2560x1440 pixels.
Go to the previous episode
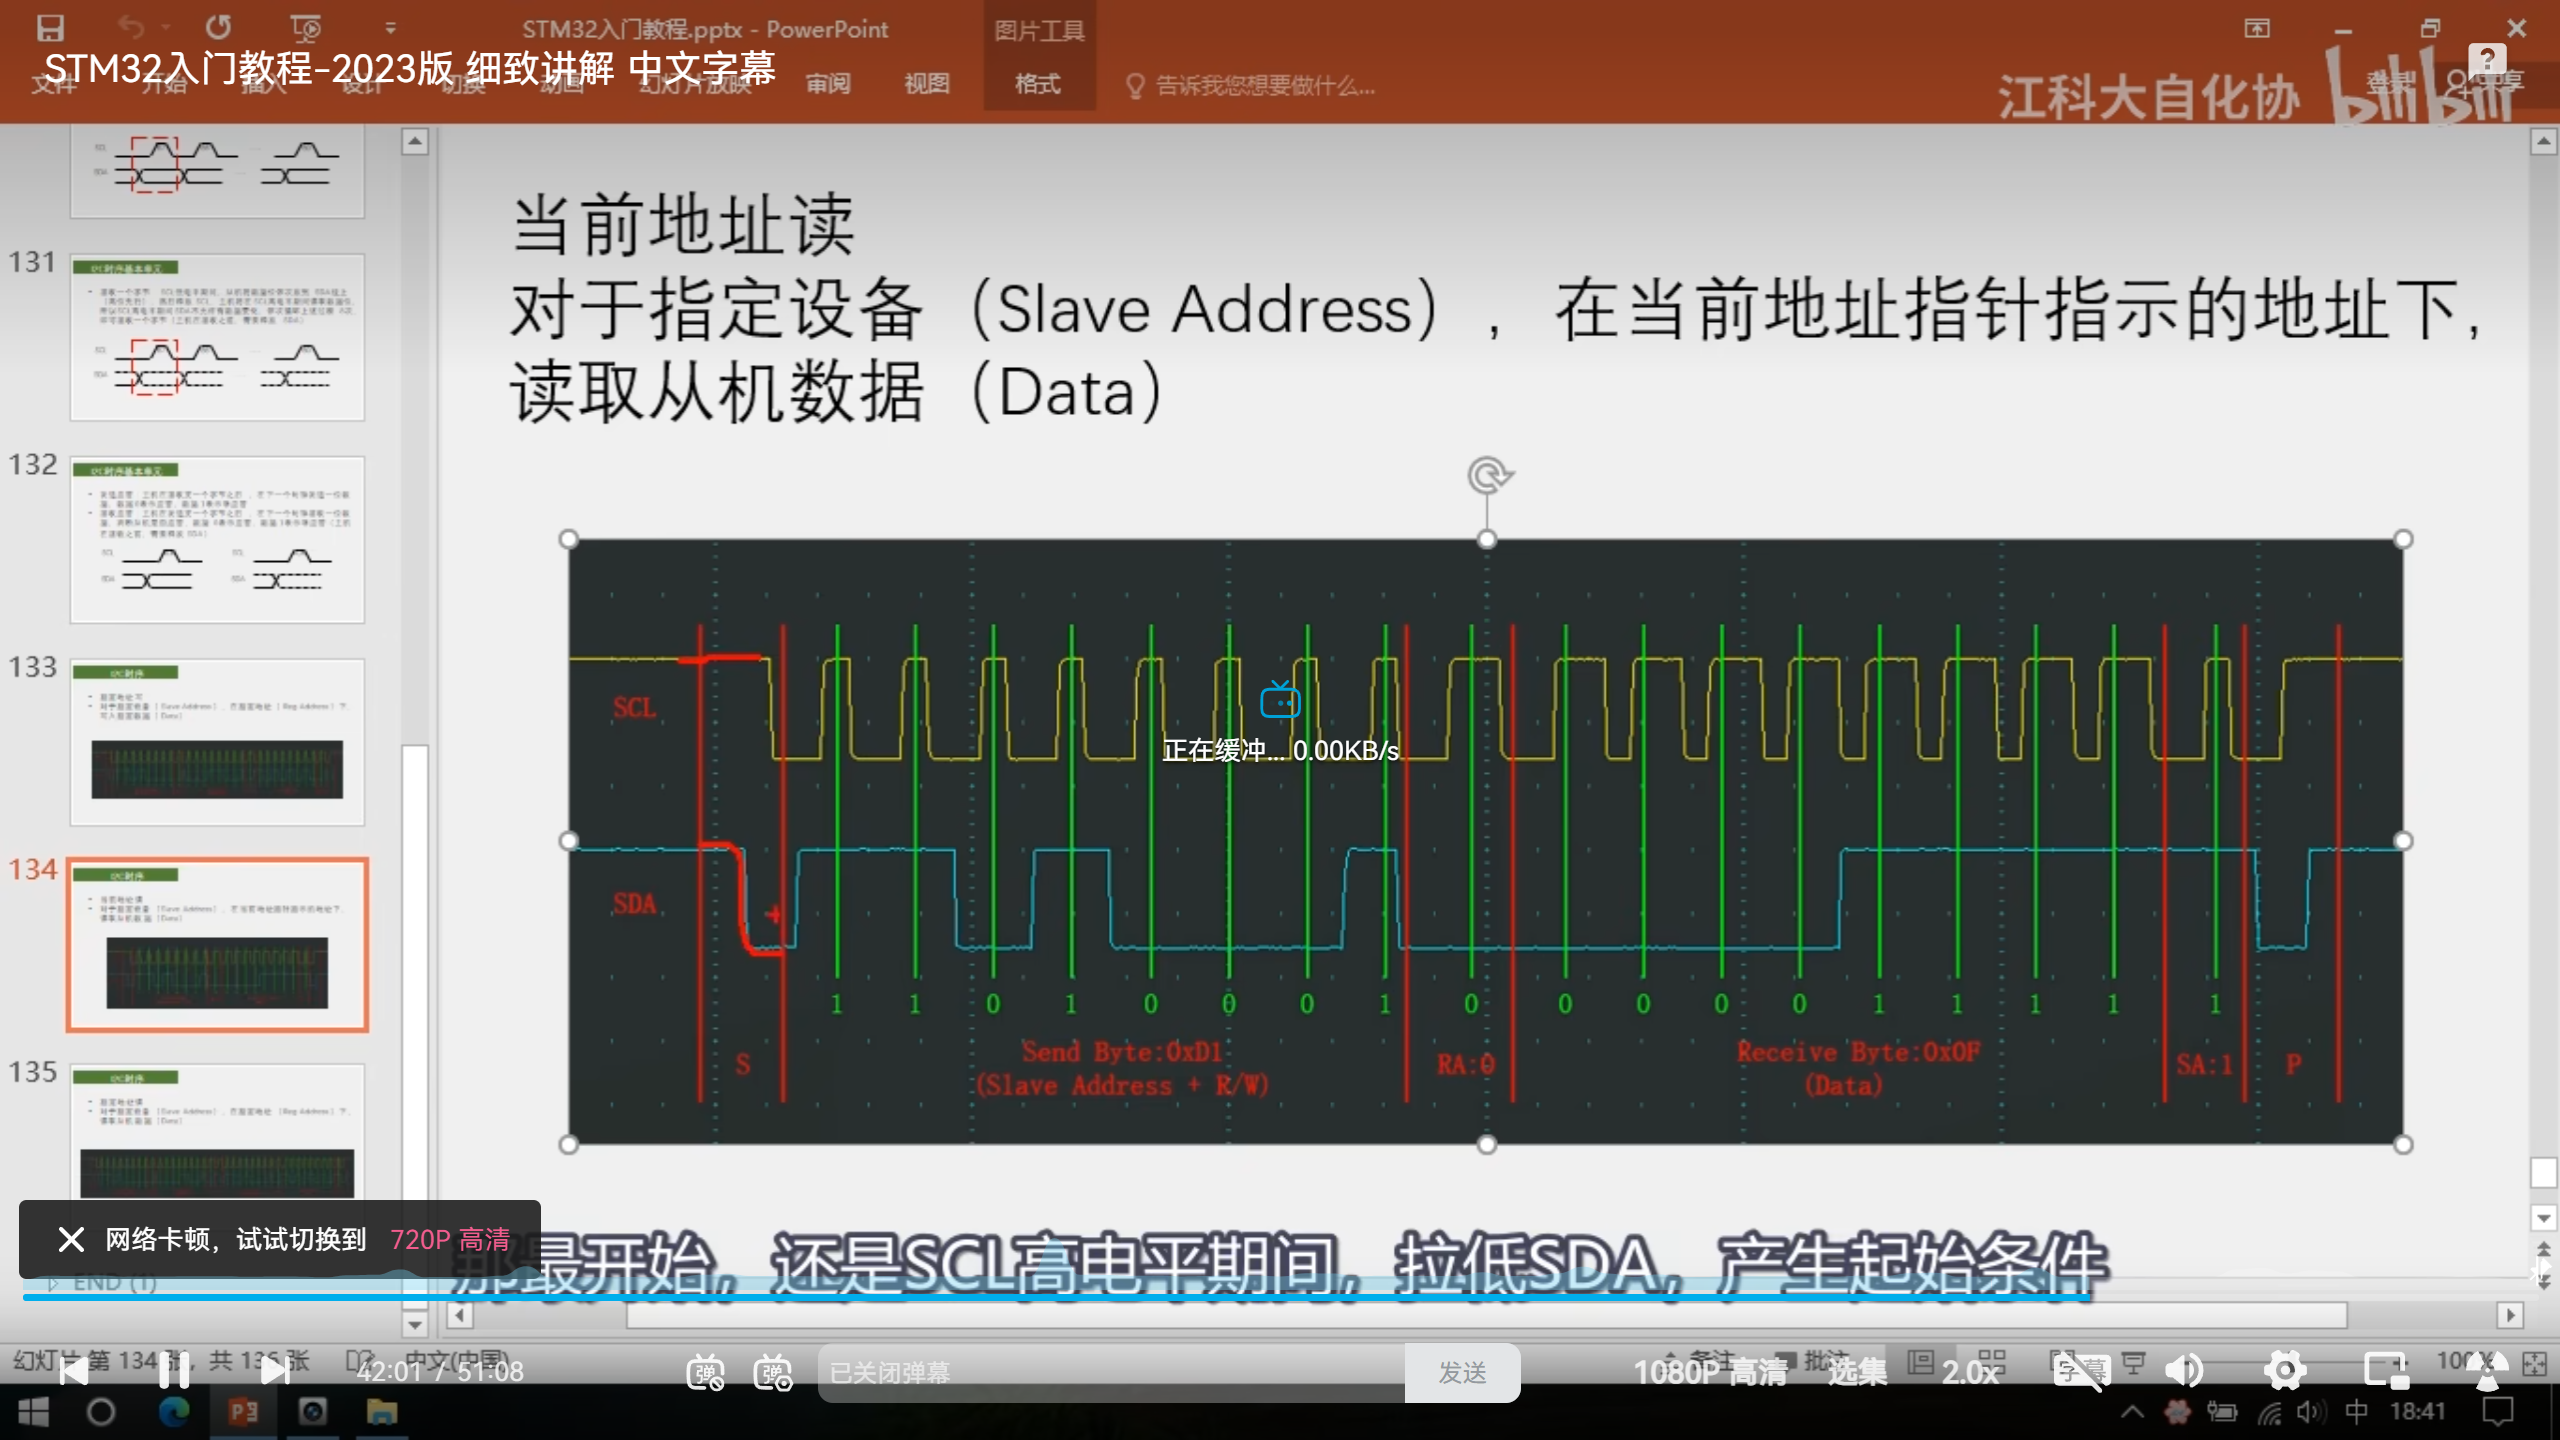pyautogui.click(x=73, y=1371)
